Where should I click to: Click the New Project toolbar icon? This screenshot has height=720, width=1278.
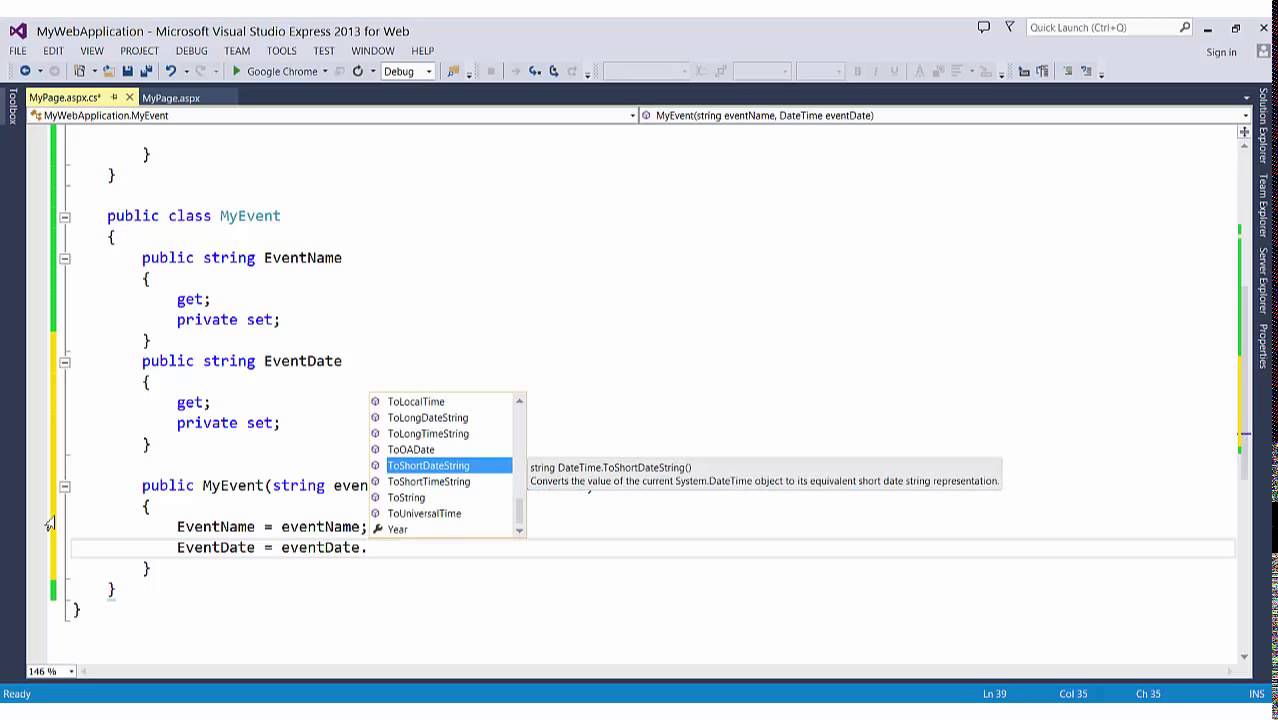(80, 71)
